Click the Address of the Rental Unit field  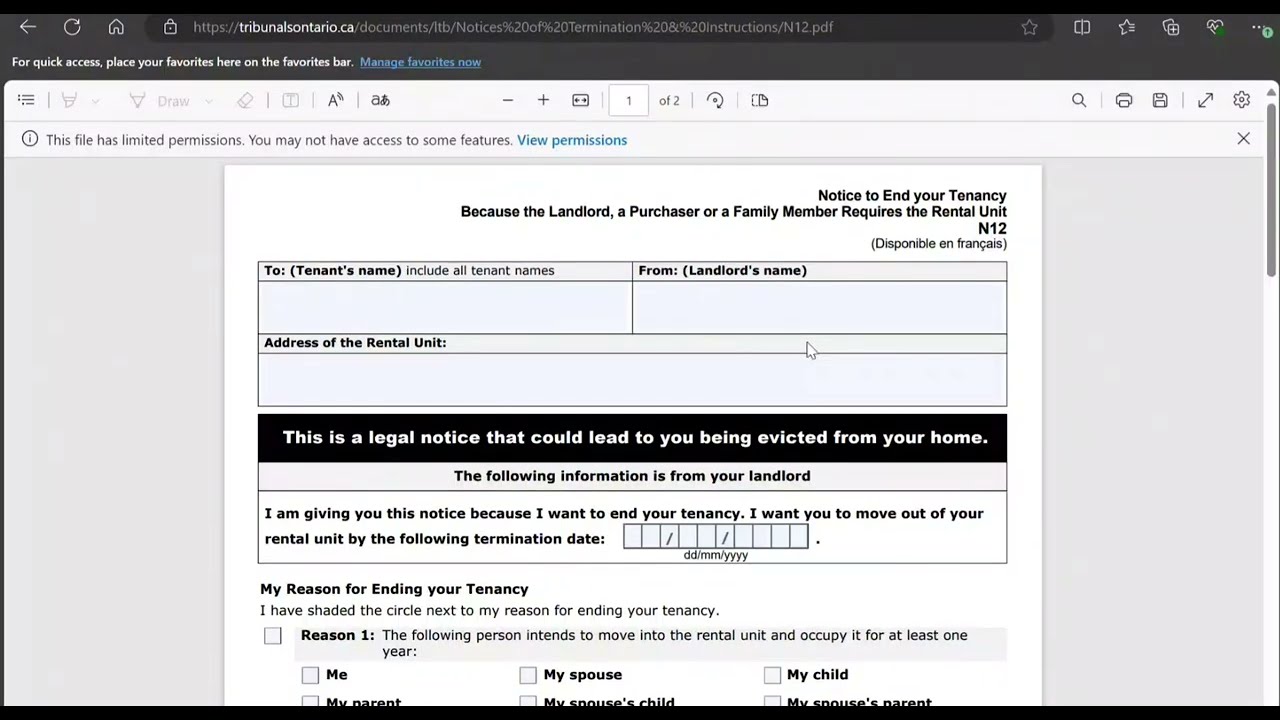pyautogui.click(x=632, y=379)
